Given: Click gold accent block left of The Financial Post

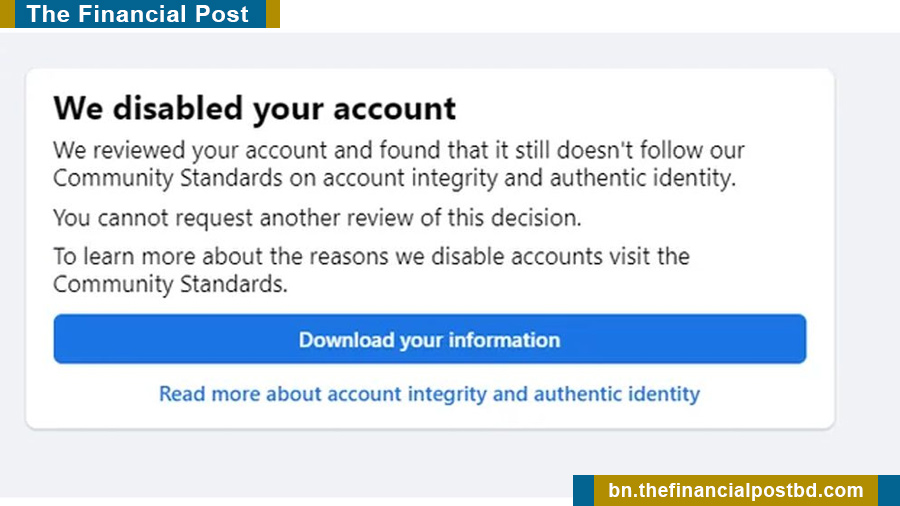Looking at the screenshot, I should point(7,14).
